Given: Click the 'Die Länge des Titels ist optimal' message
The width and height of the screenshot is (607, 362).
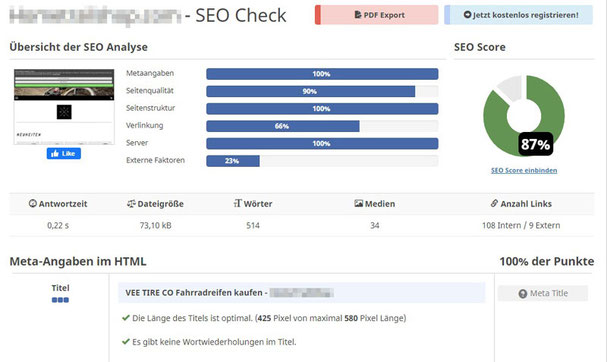Looking at the screenshot, I should 269,318.
